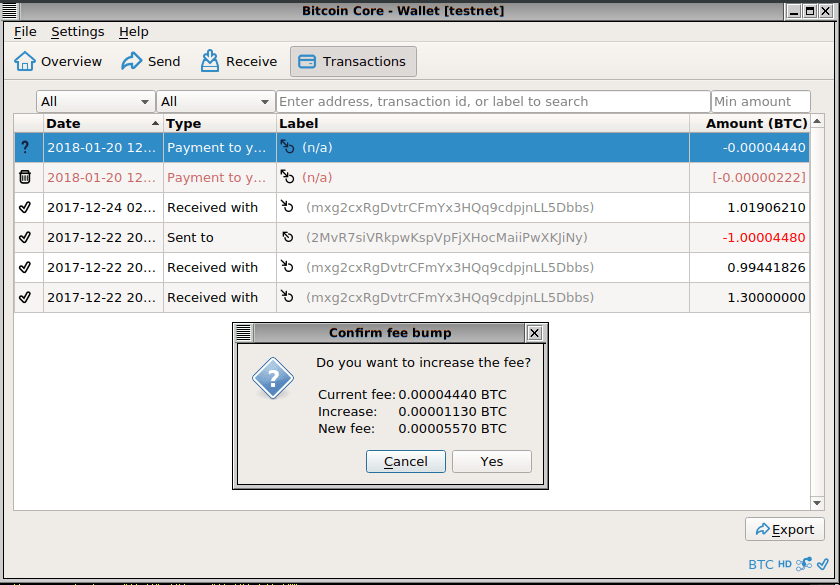Sort transactions by Date column

[x=103, y=123]
